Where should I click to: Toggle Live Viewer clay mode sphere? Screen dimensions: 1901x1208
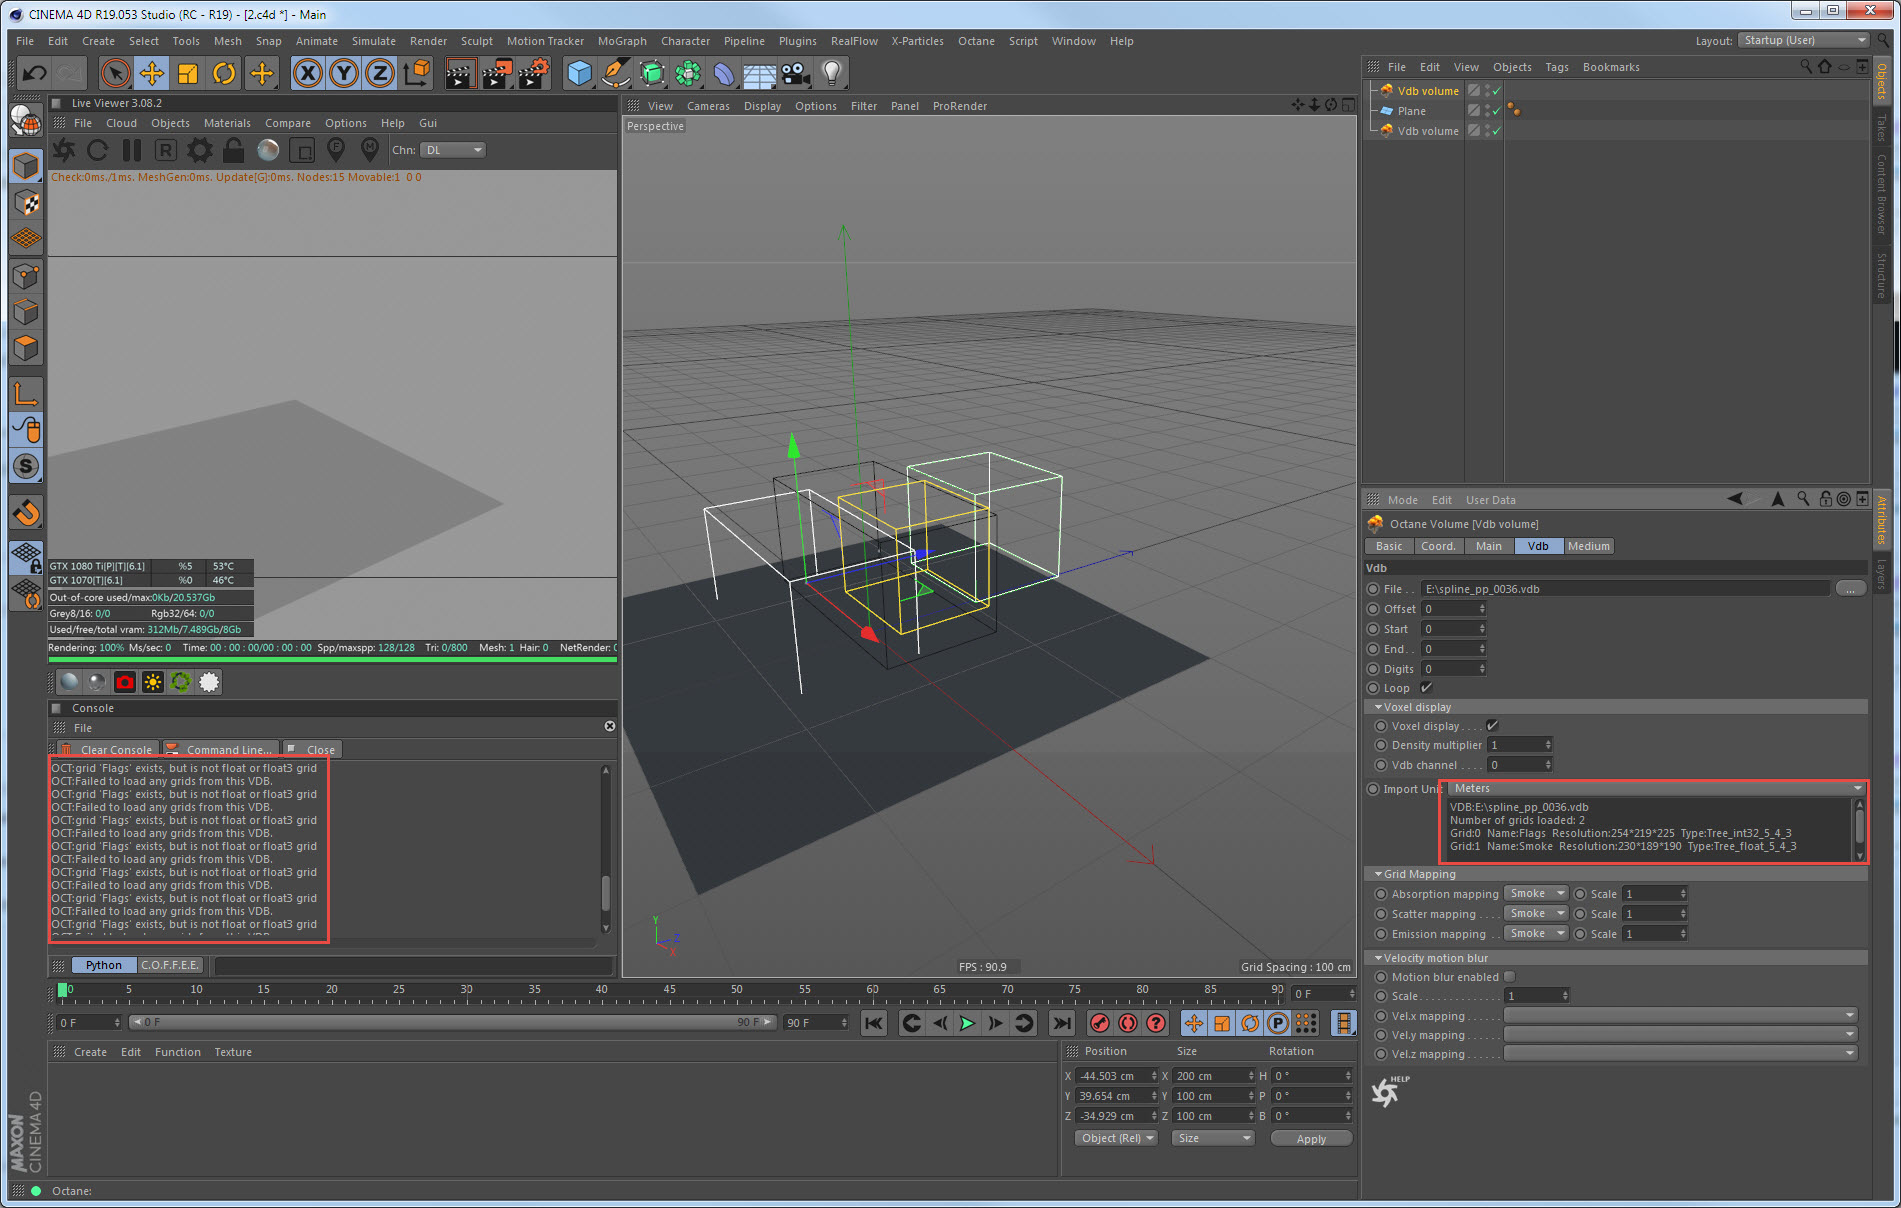pyautogui.click(x=268, y=150)
